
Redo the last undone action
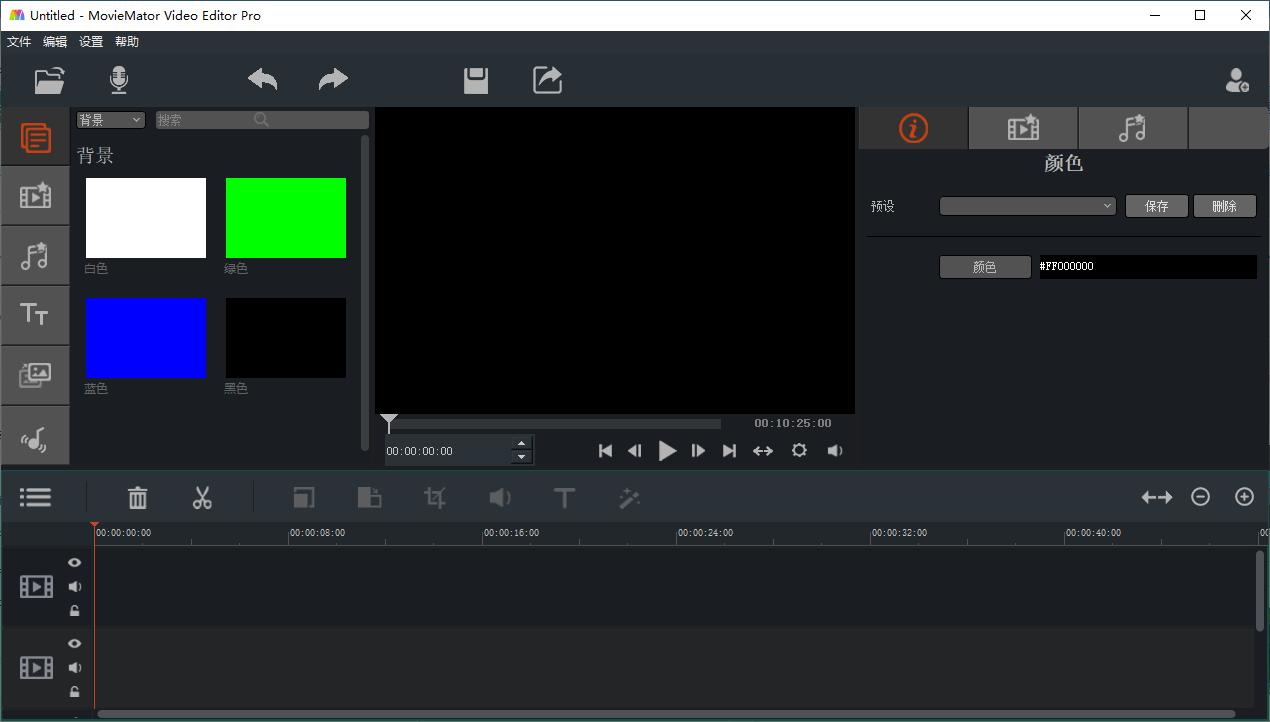tap(333, 80)
